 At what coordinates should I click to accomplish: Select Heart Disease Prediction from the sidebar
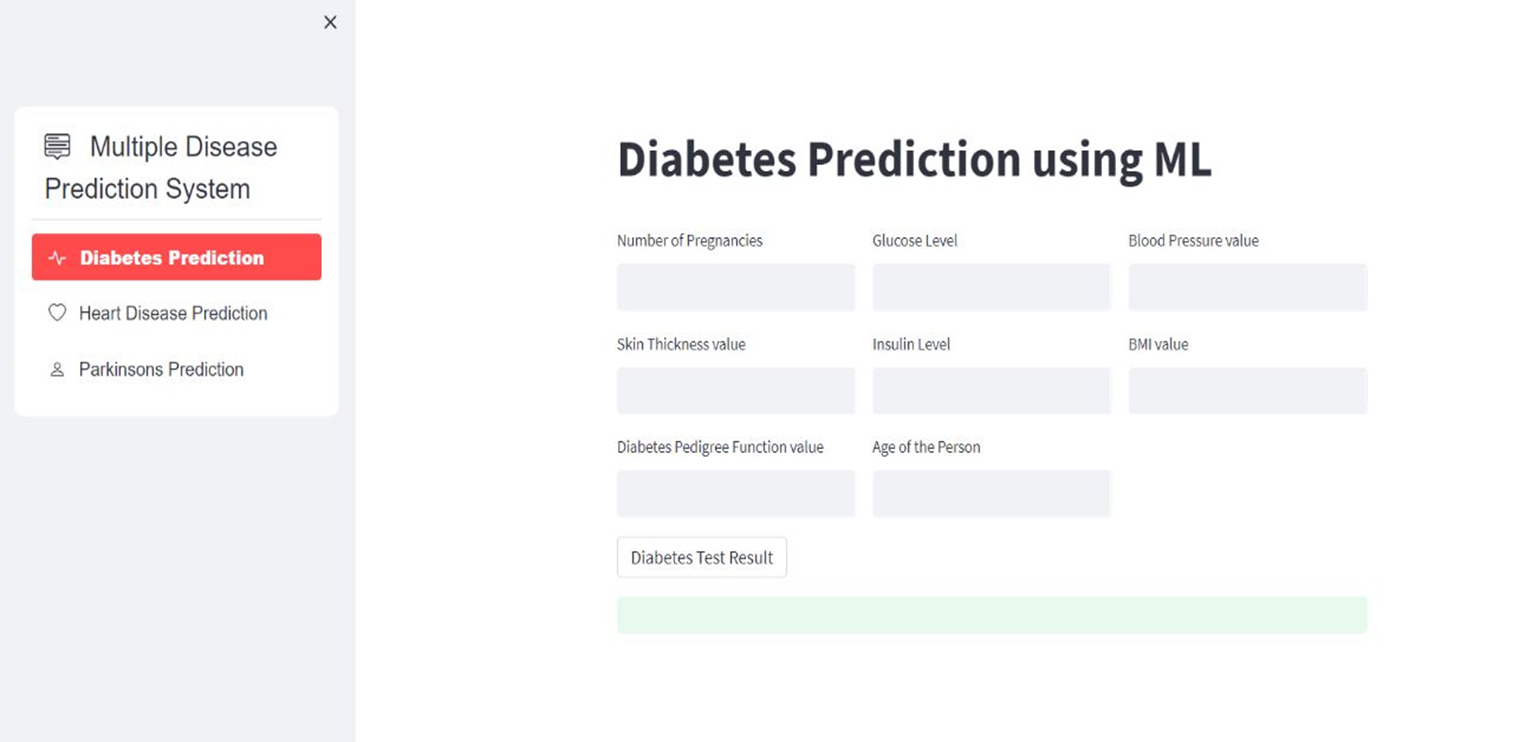point(173,313)
